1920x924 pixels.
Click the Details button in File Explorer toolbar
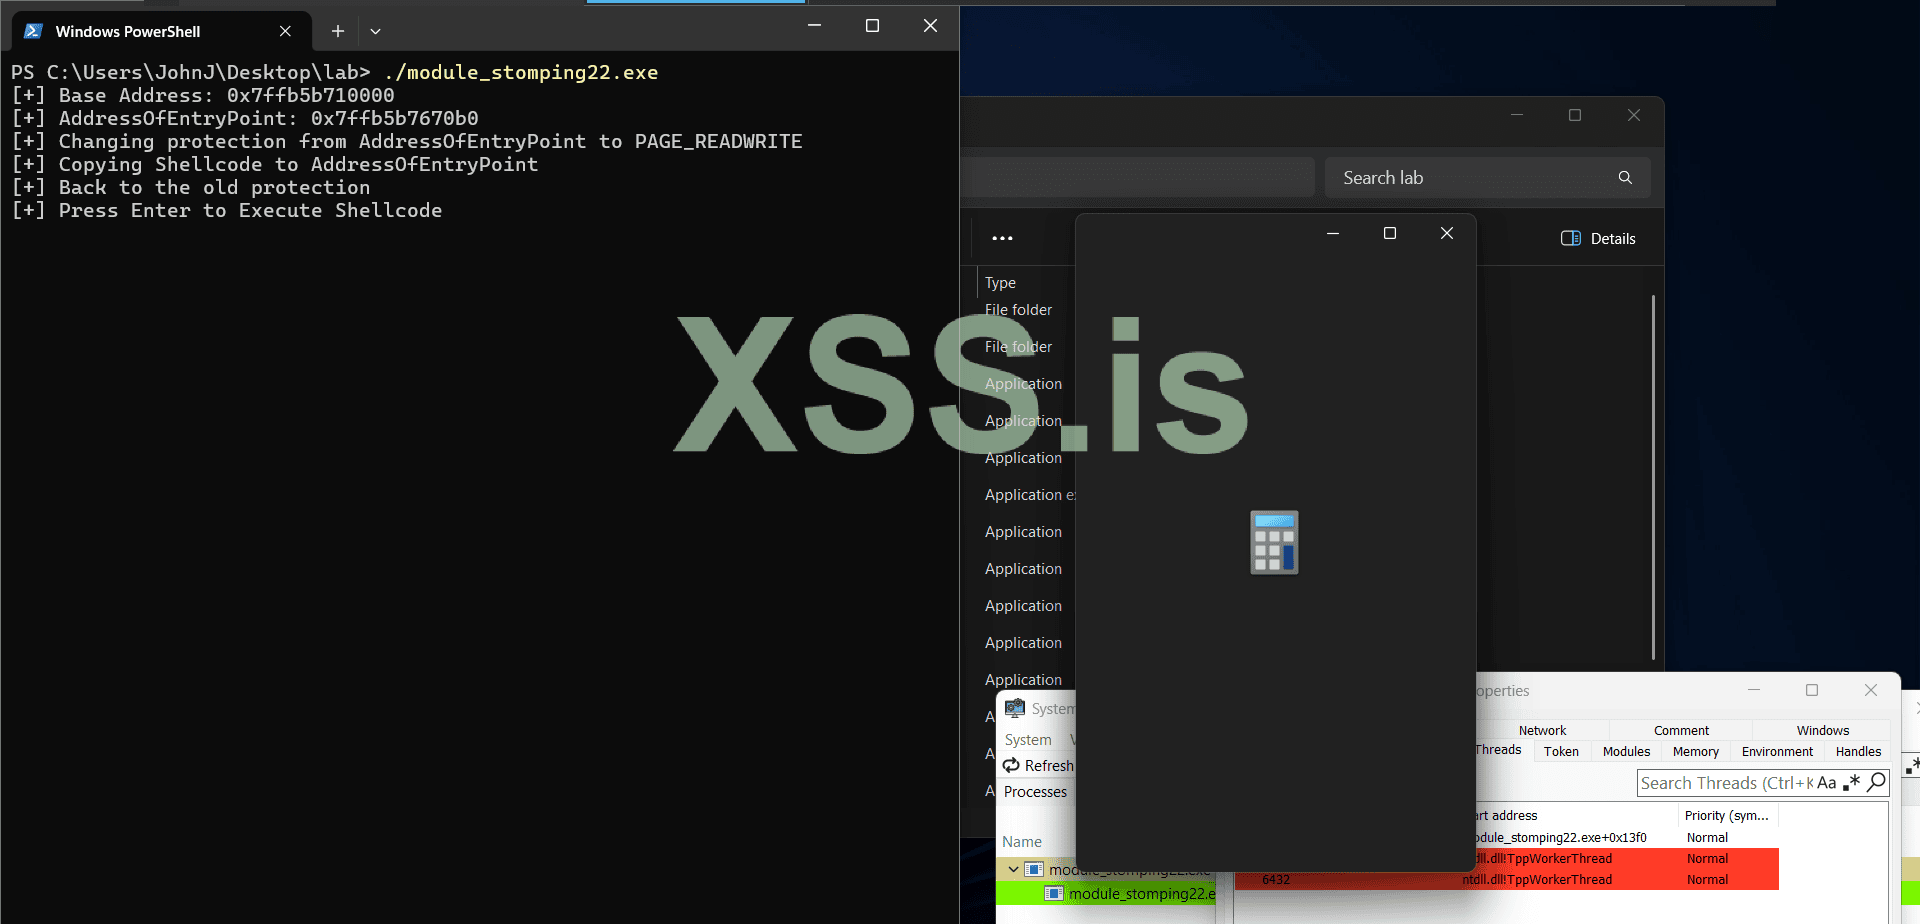click(1598, 238)
